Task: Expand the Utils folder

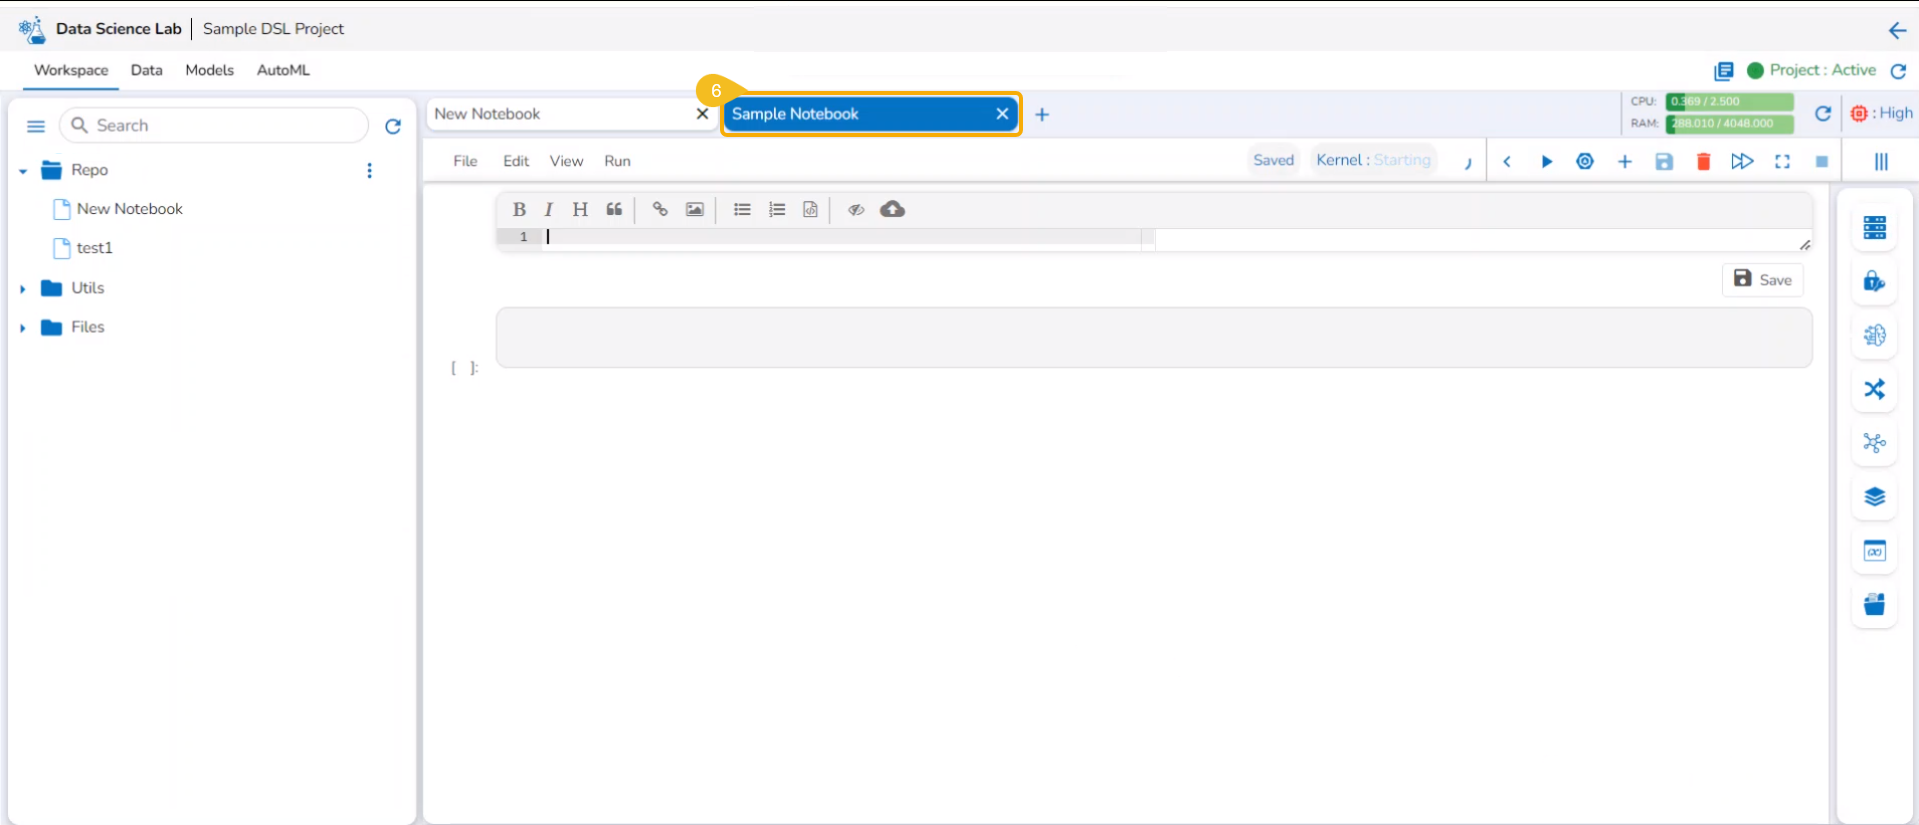Action: tap(23, 288)
